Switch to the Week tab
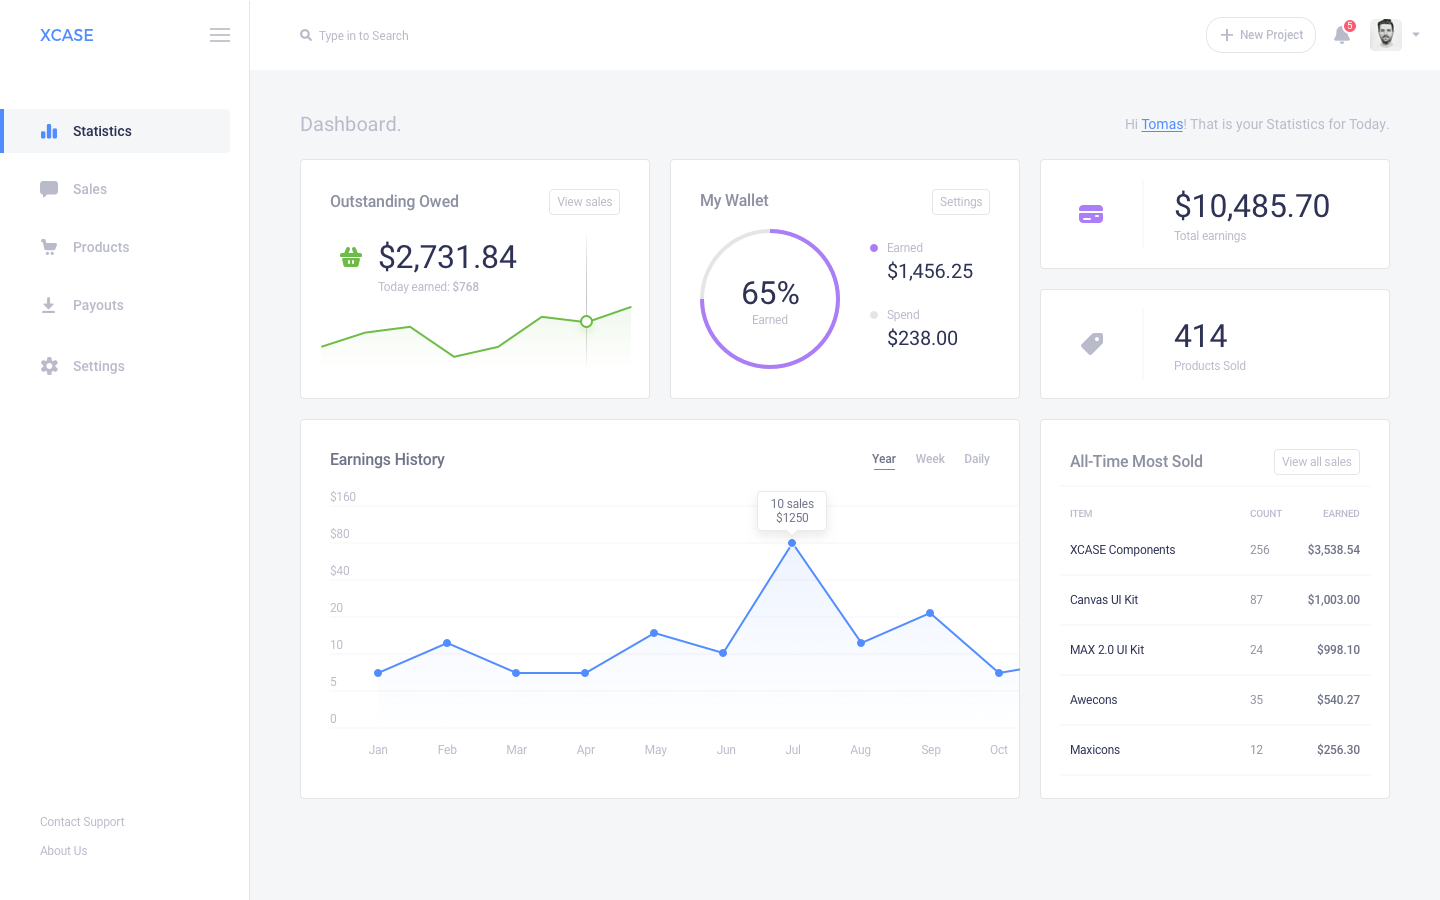This screenshot has height=900, width=1440. tap(930, 459)
